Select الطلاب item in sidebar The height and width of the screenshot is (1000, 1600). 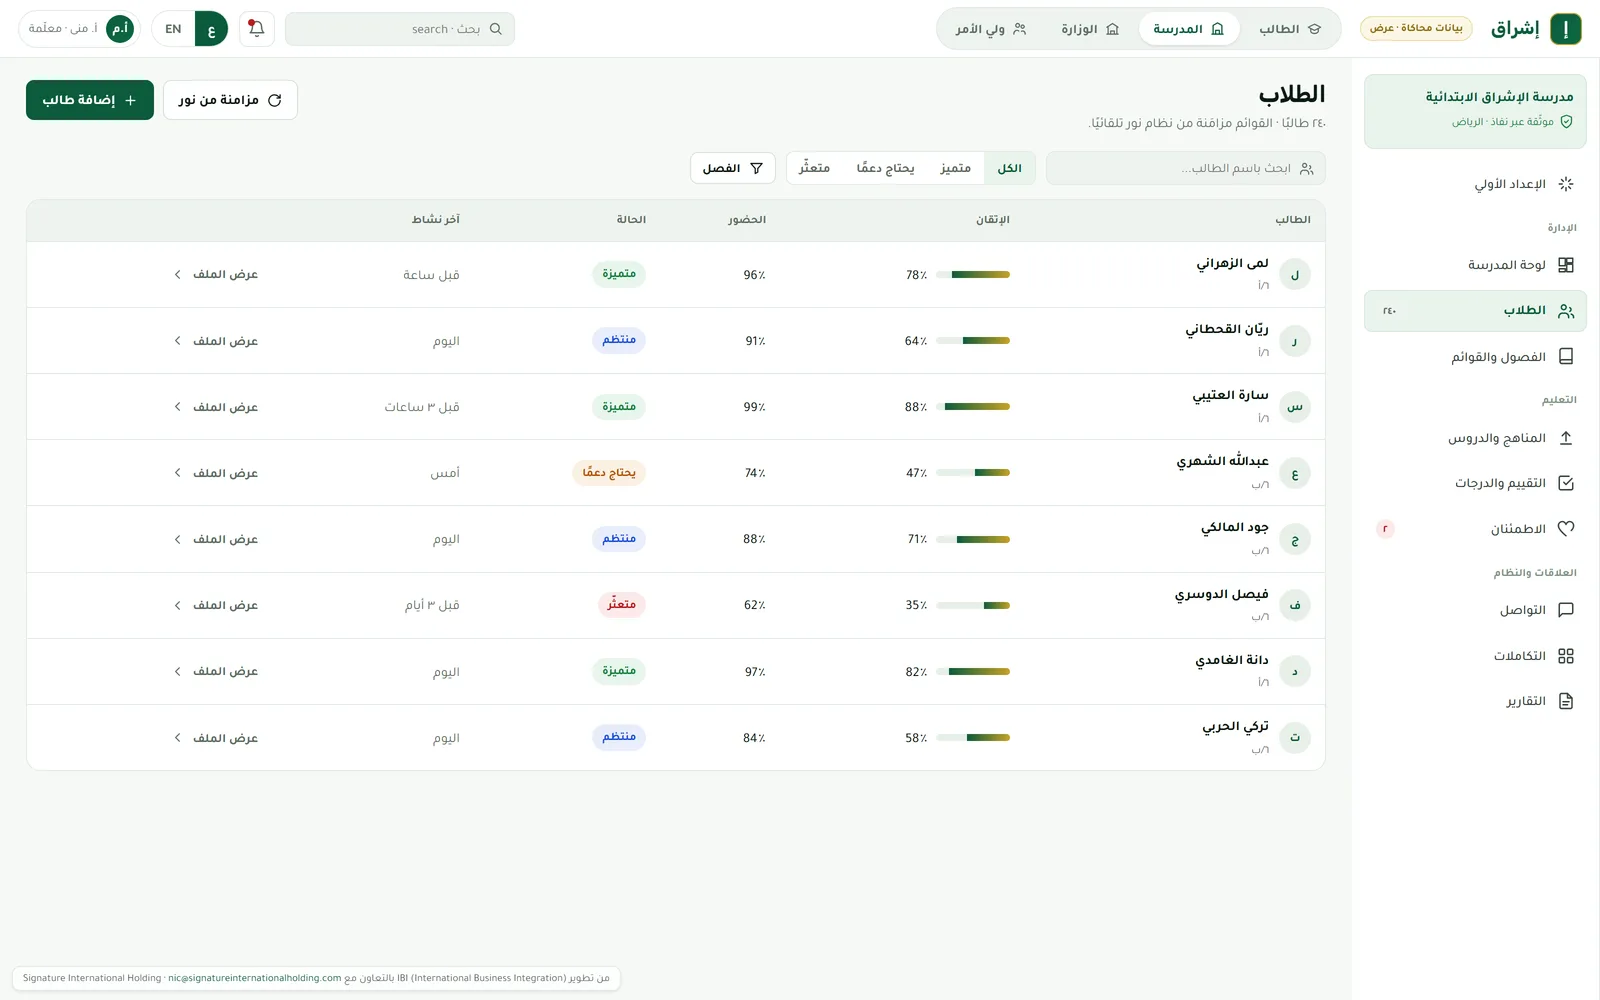coord(1475,311)
